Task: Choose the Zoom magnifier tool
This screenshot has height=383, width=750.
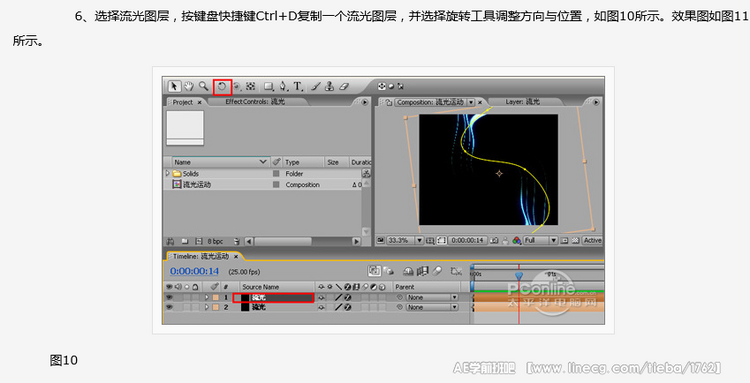Action: (x=204, y=87)
